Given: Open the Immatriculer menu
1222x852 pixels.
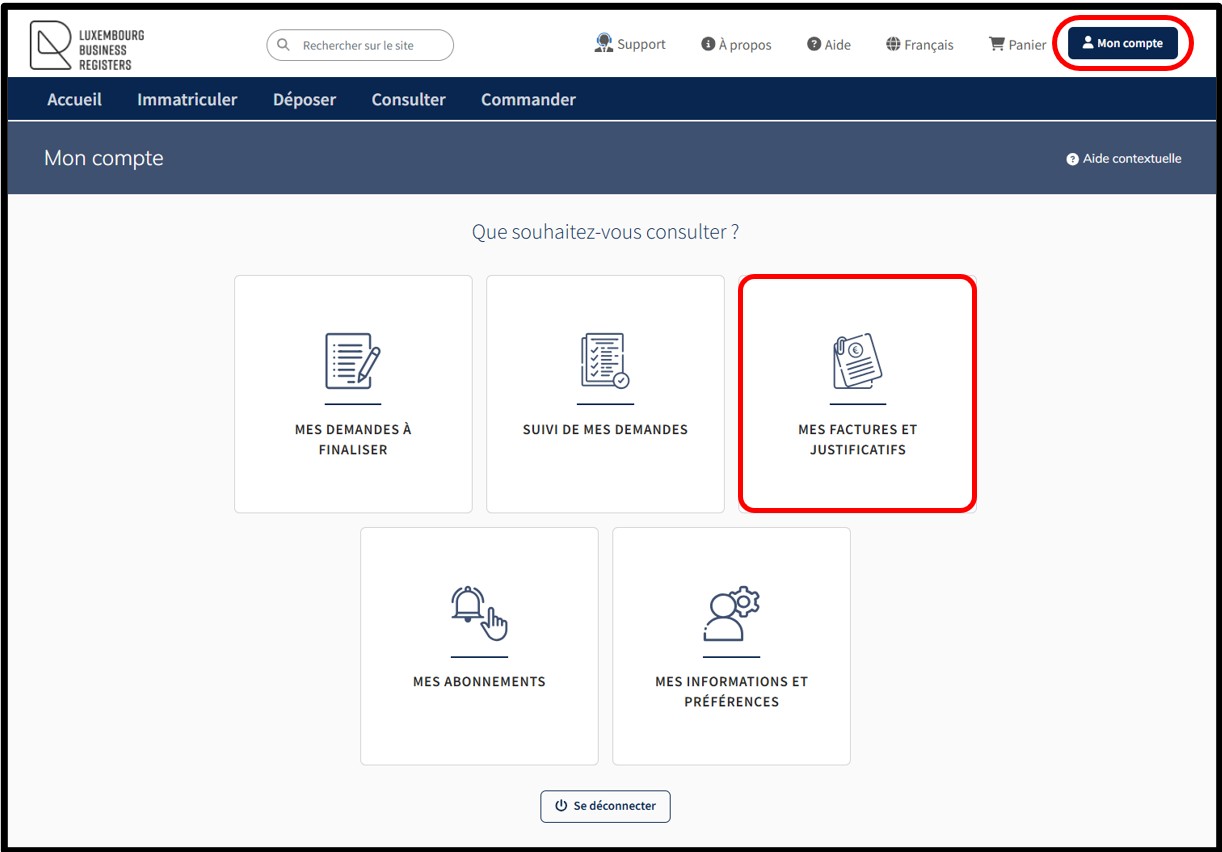Looking at the screenshot, I should pos(187,99).
